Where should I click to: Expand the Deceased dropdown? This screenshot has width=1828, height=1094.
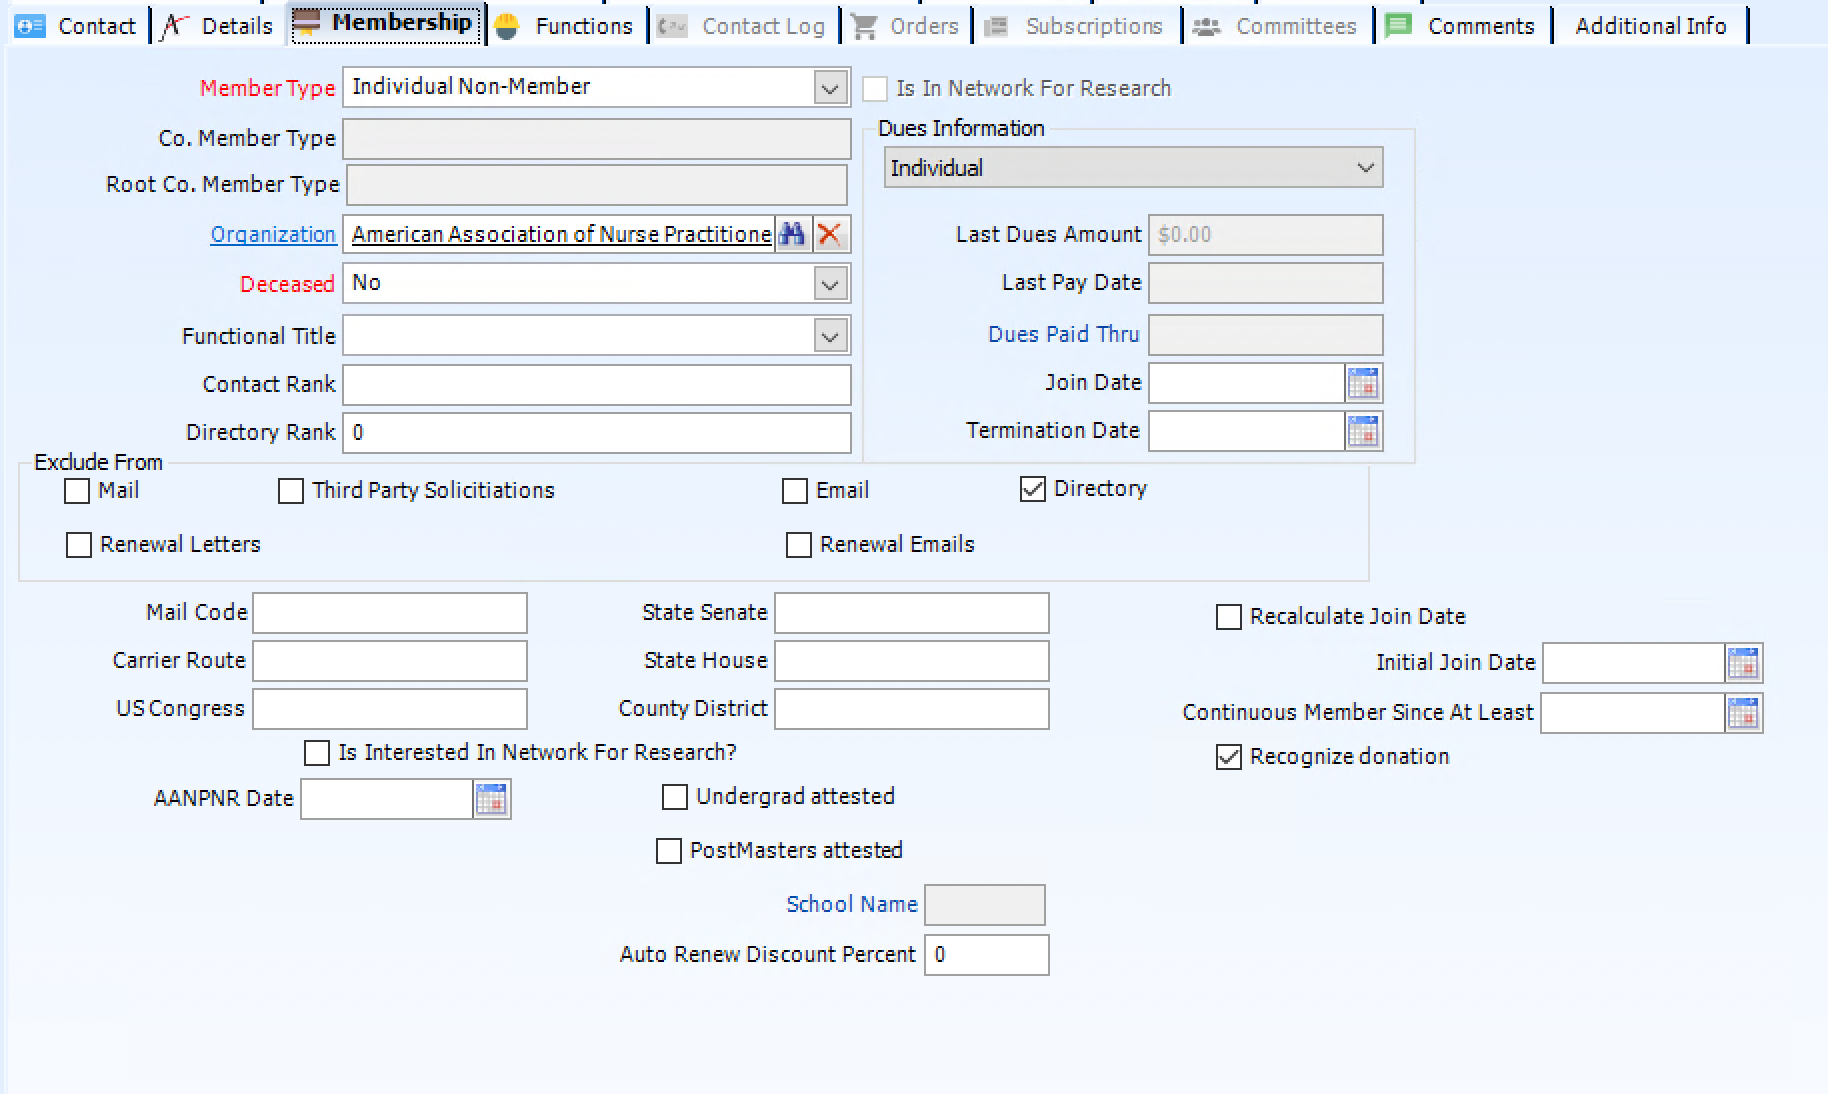click(x=828, y=283)
